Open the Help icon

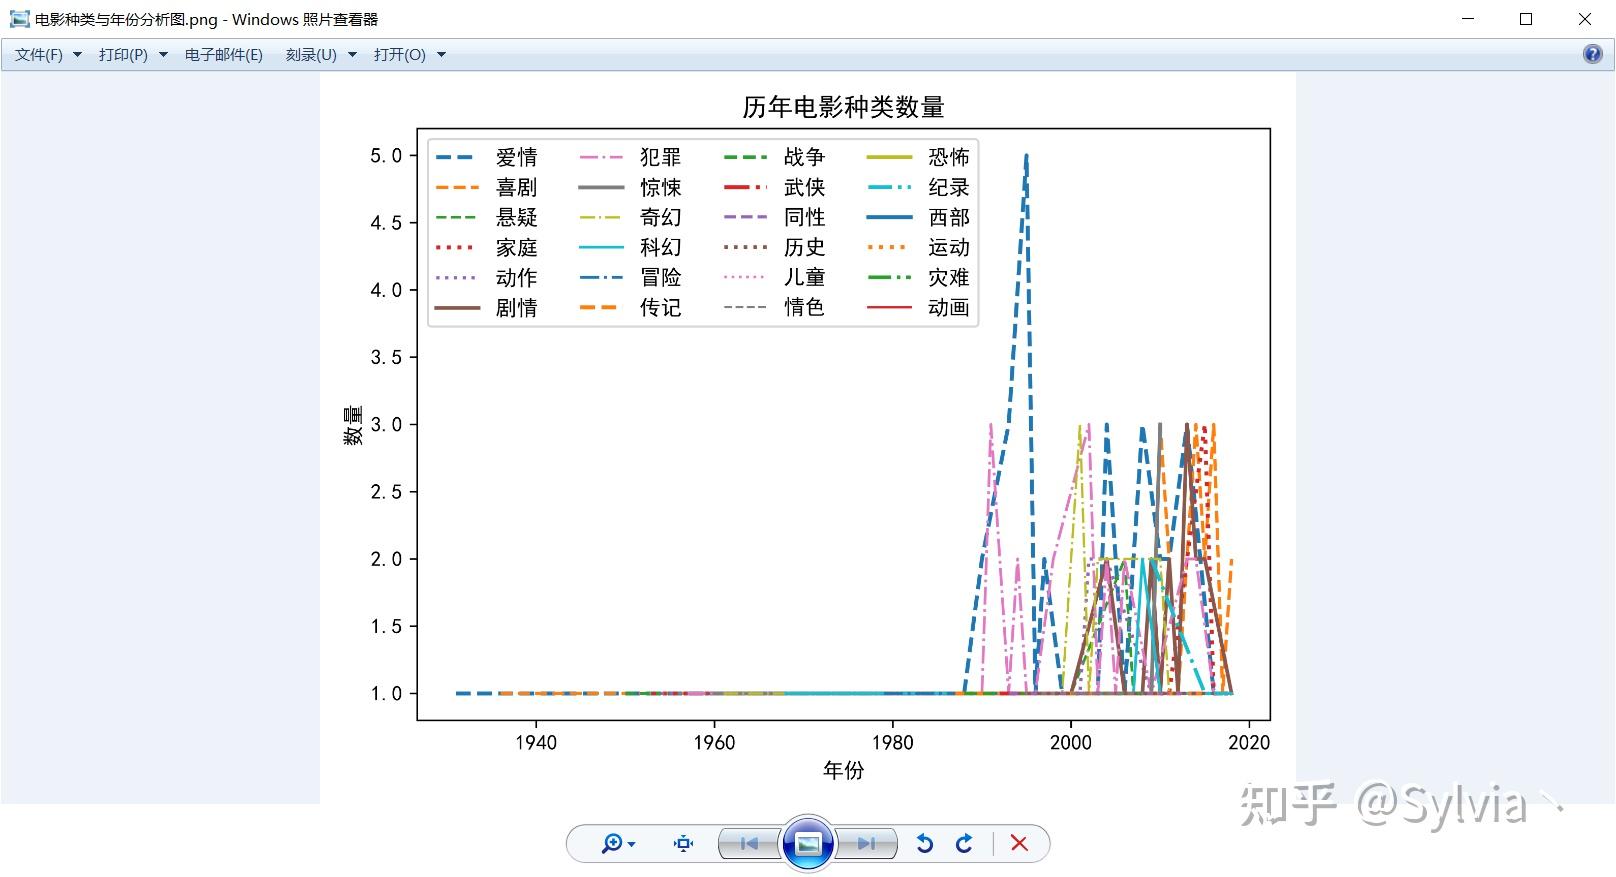(x=1593, y=54)
